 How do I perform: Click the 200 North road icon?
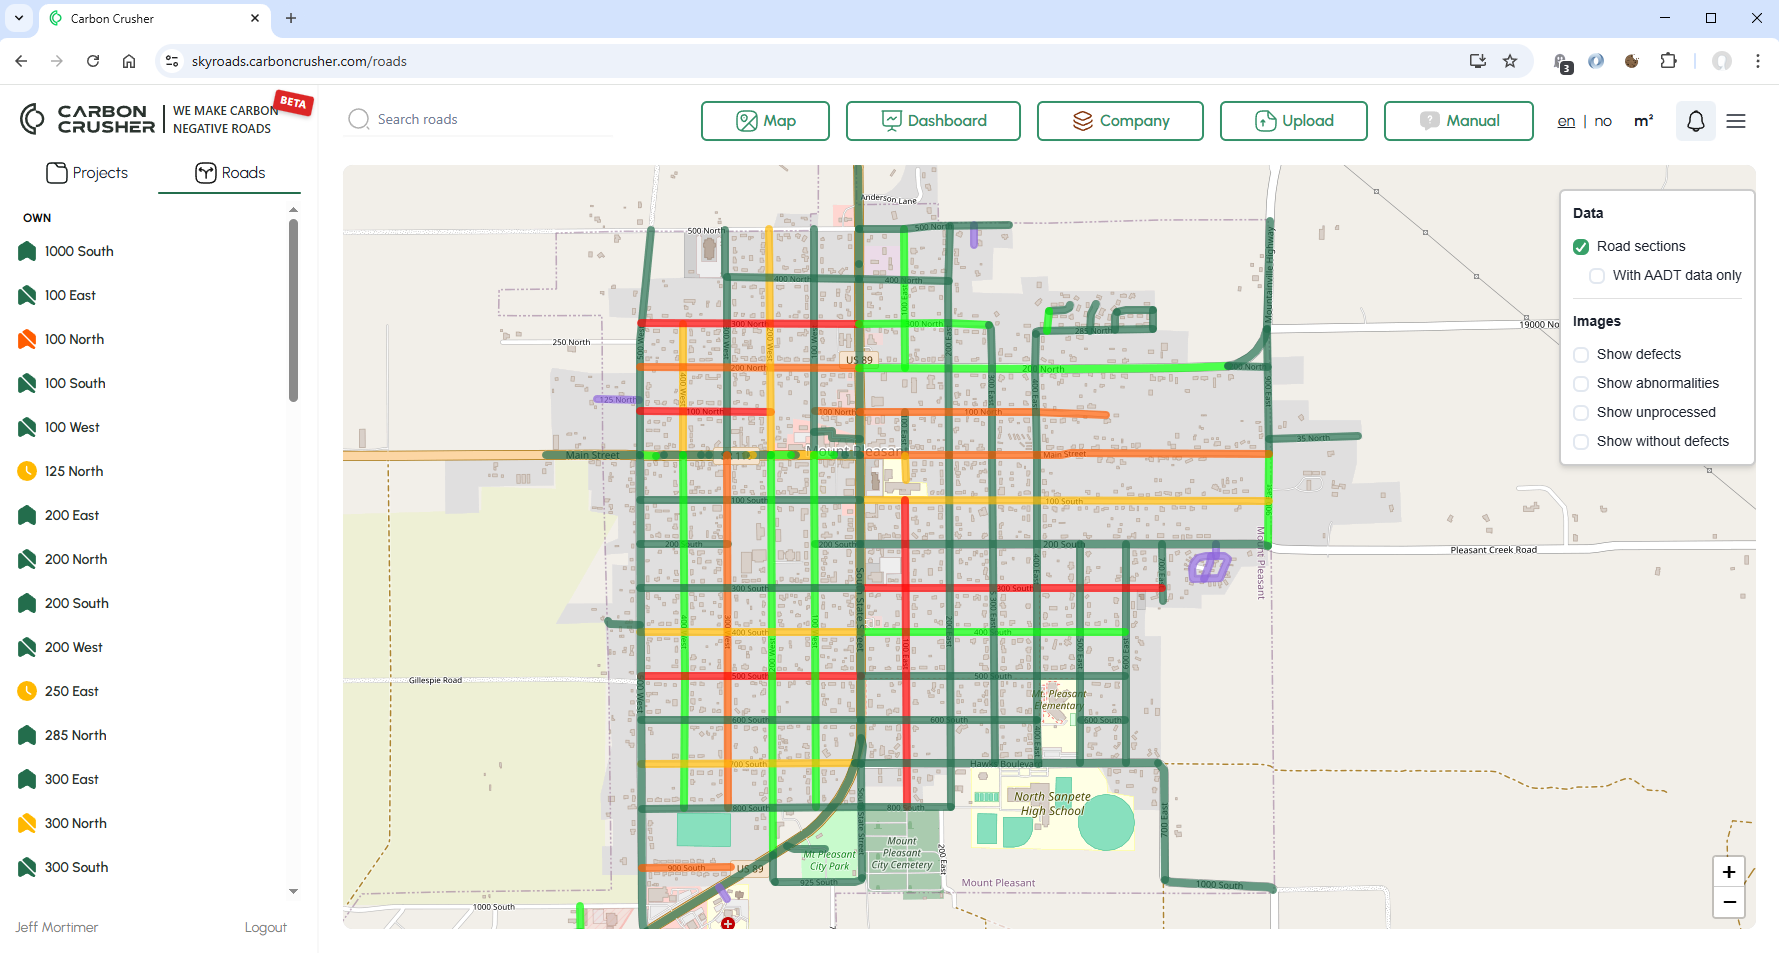pyautogui.click(x=27, y=559)
